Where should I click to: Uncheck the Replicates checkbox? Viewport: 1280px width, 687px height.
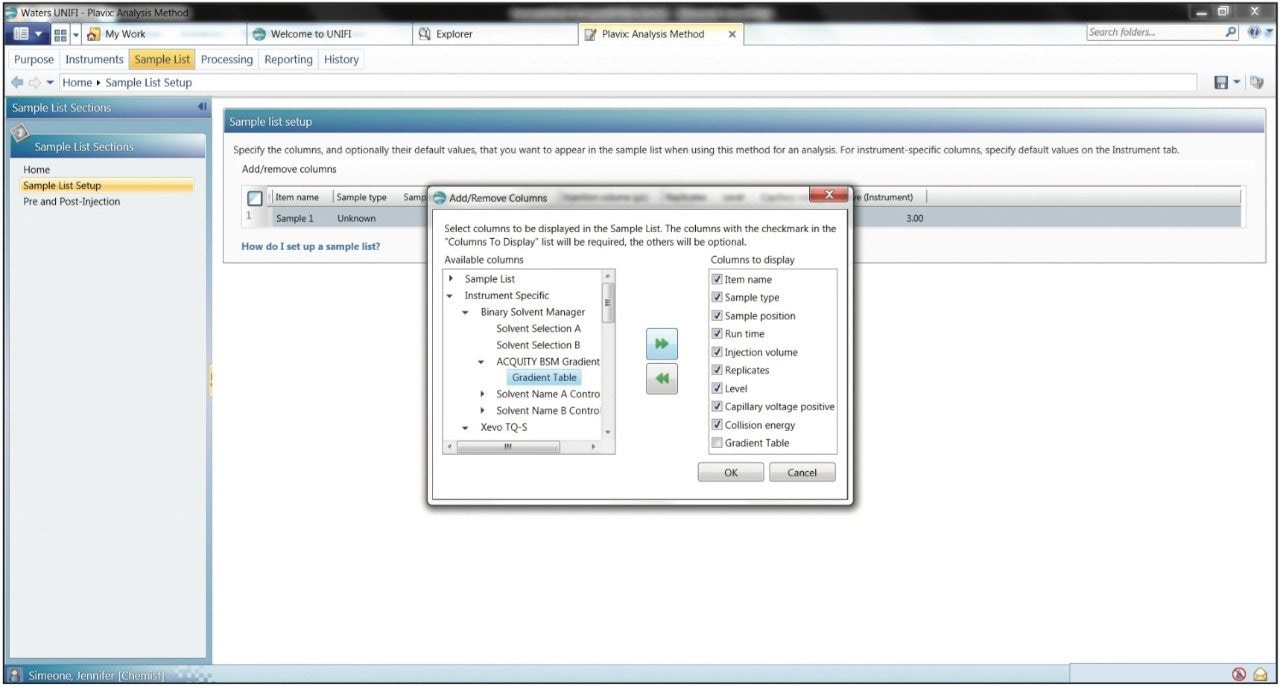717,370
